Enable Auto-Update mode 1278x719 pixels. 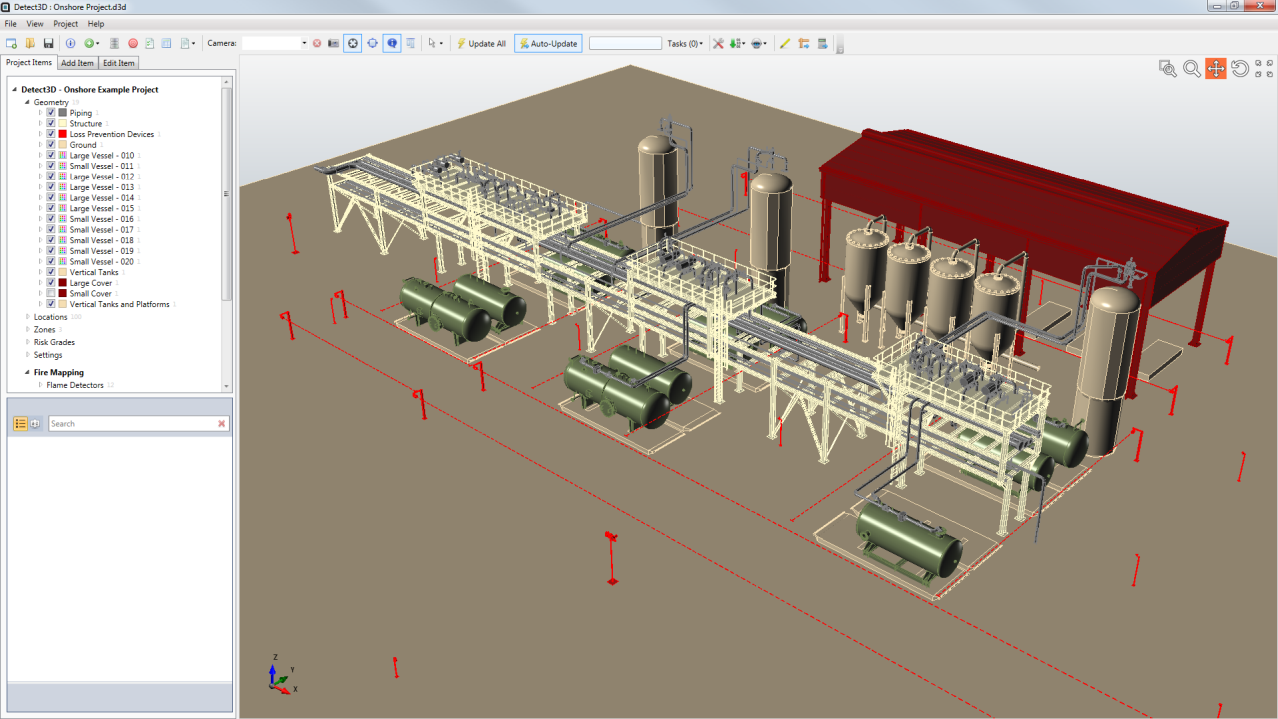coord(548,43)
